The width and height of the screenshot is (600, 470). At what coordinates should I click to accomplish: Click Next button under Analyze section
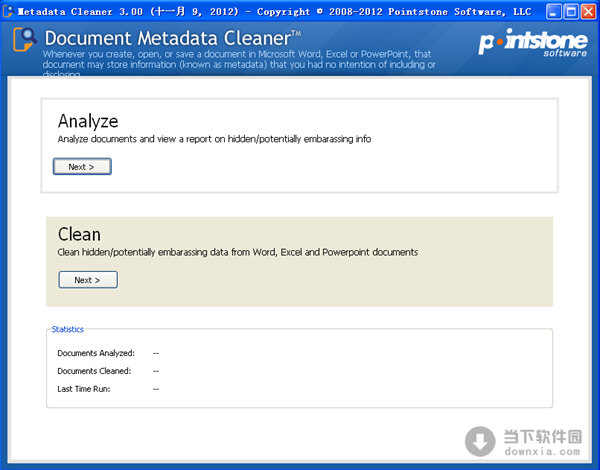tap(82, 166)
